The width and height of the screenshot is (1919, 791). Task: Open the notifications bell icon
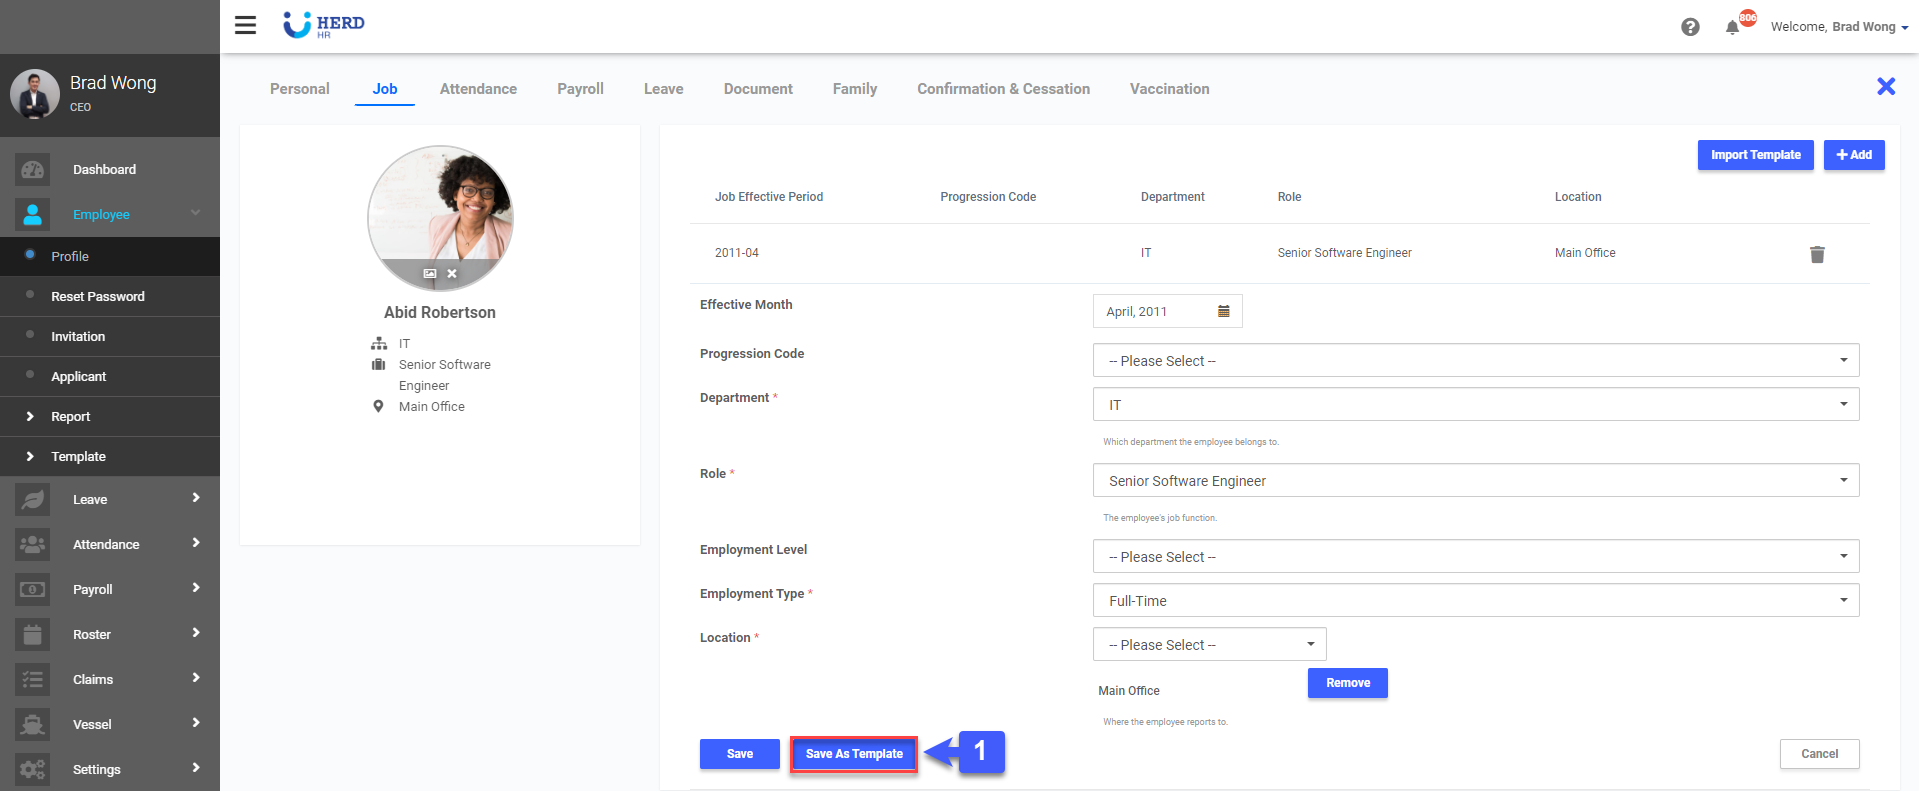1732,27
